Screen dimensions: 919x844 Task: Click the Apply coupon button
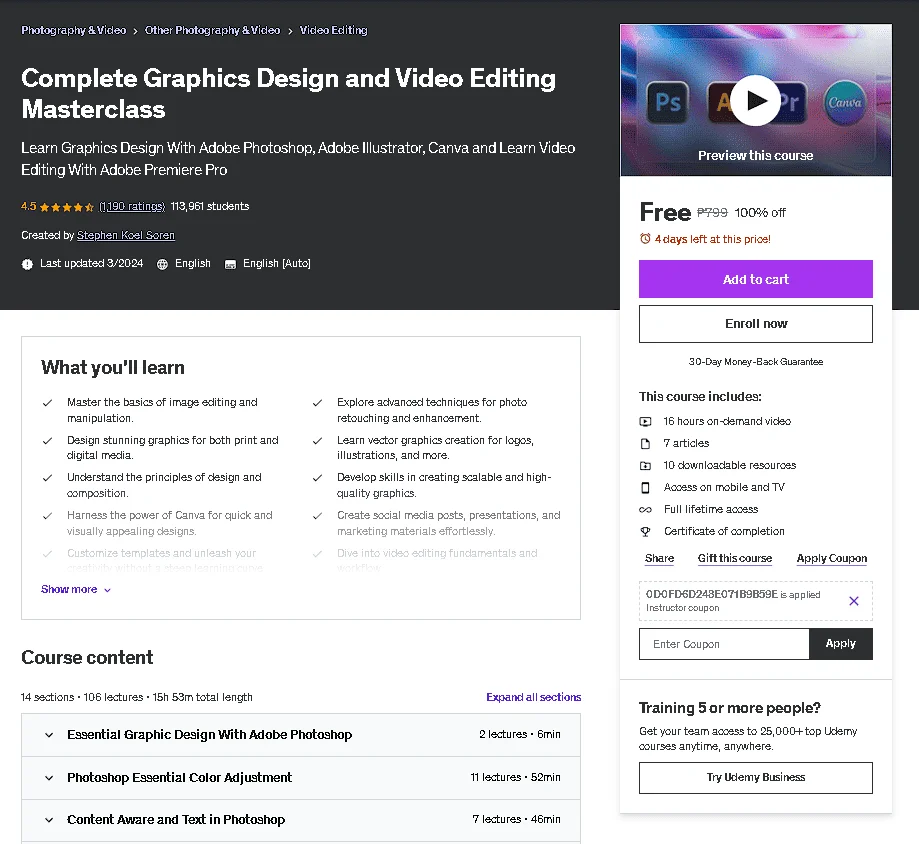[x=840, y=644]
